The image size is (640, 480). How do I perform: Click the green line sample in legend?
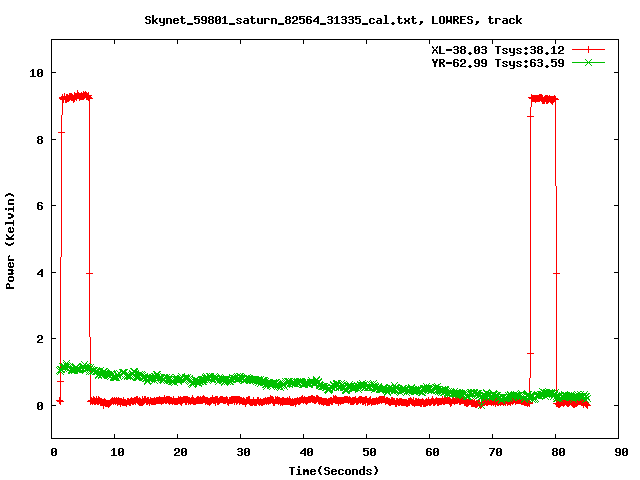(588, 63)
